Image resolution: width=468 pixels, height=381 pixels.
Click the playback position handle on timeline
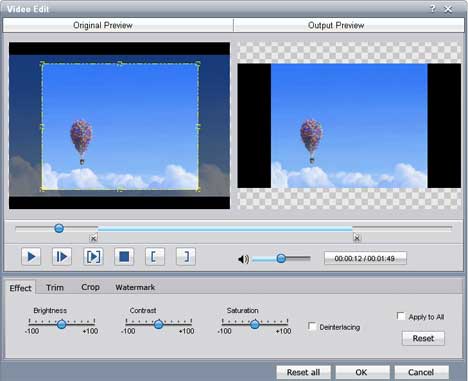pyautogui.click(x=59, y=228)
